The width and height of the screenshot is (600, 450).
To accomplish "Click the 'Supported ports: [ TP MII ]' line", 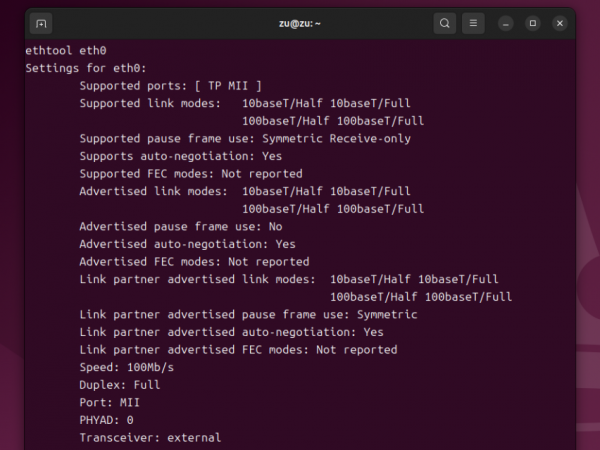I will [171, 86].
